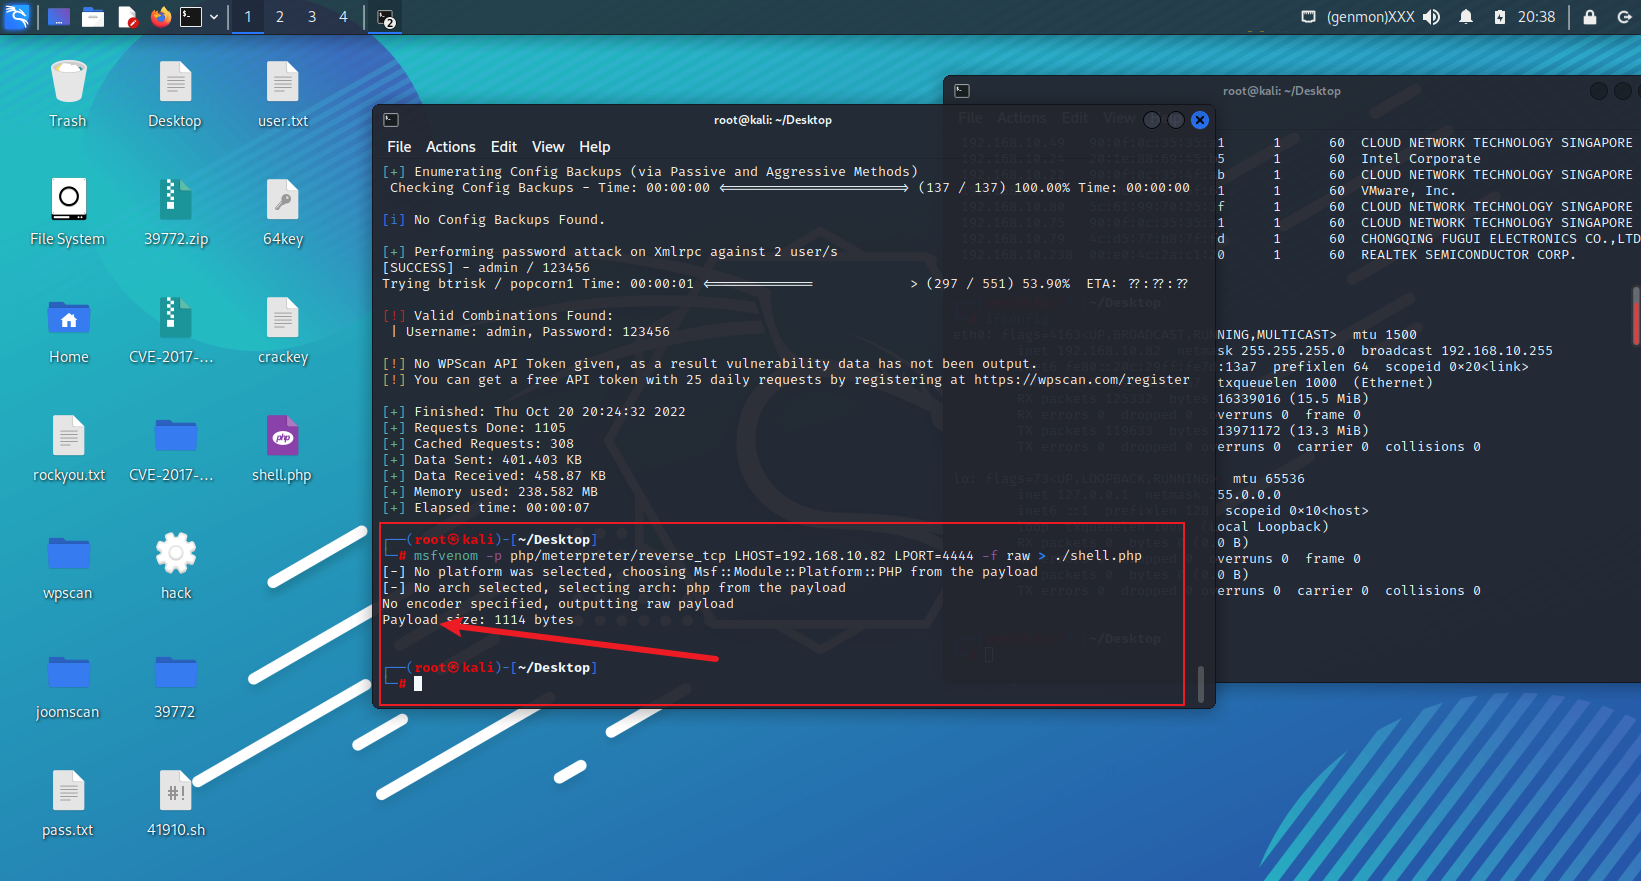Open the Kali applications menu icon
This screenshot has height=881, width=1641.
click(x=17, y=16)
